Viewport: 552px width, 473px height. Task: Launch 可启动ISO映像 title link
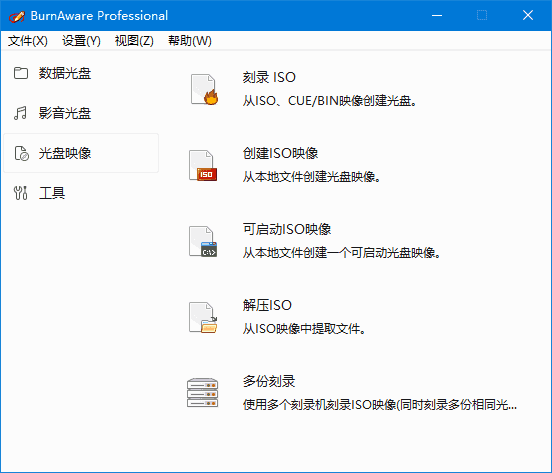click(x=287, y=229)
